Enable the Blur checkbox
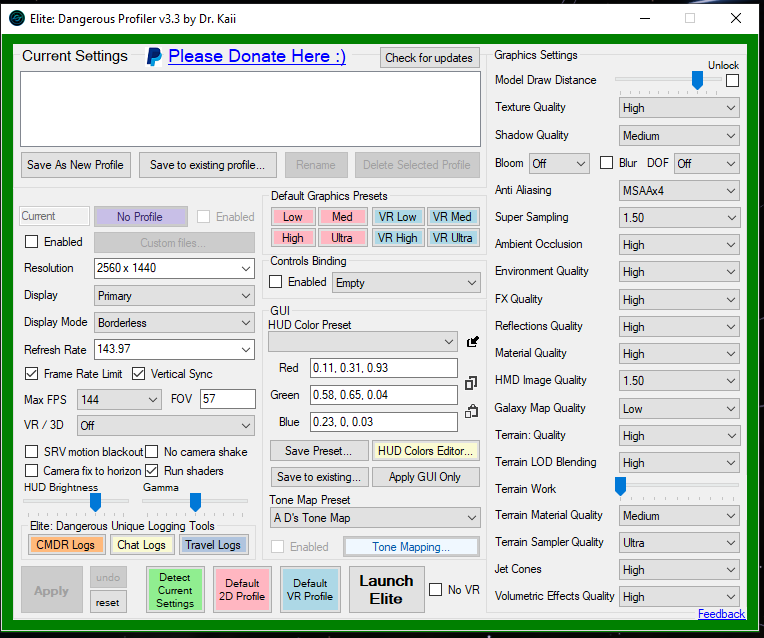 [607, 163]
